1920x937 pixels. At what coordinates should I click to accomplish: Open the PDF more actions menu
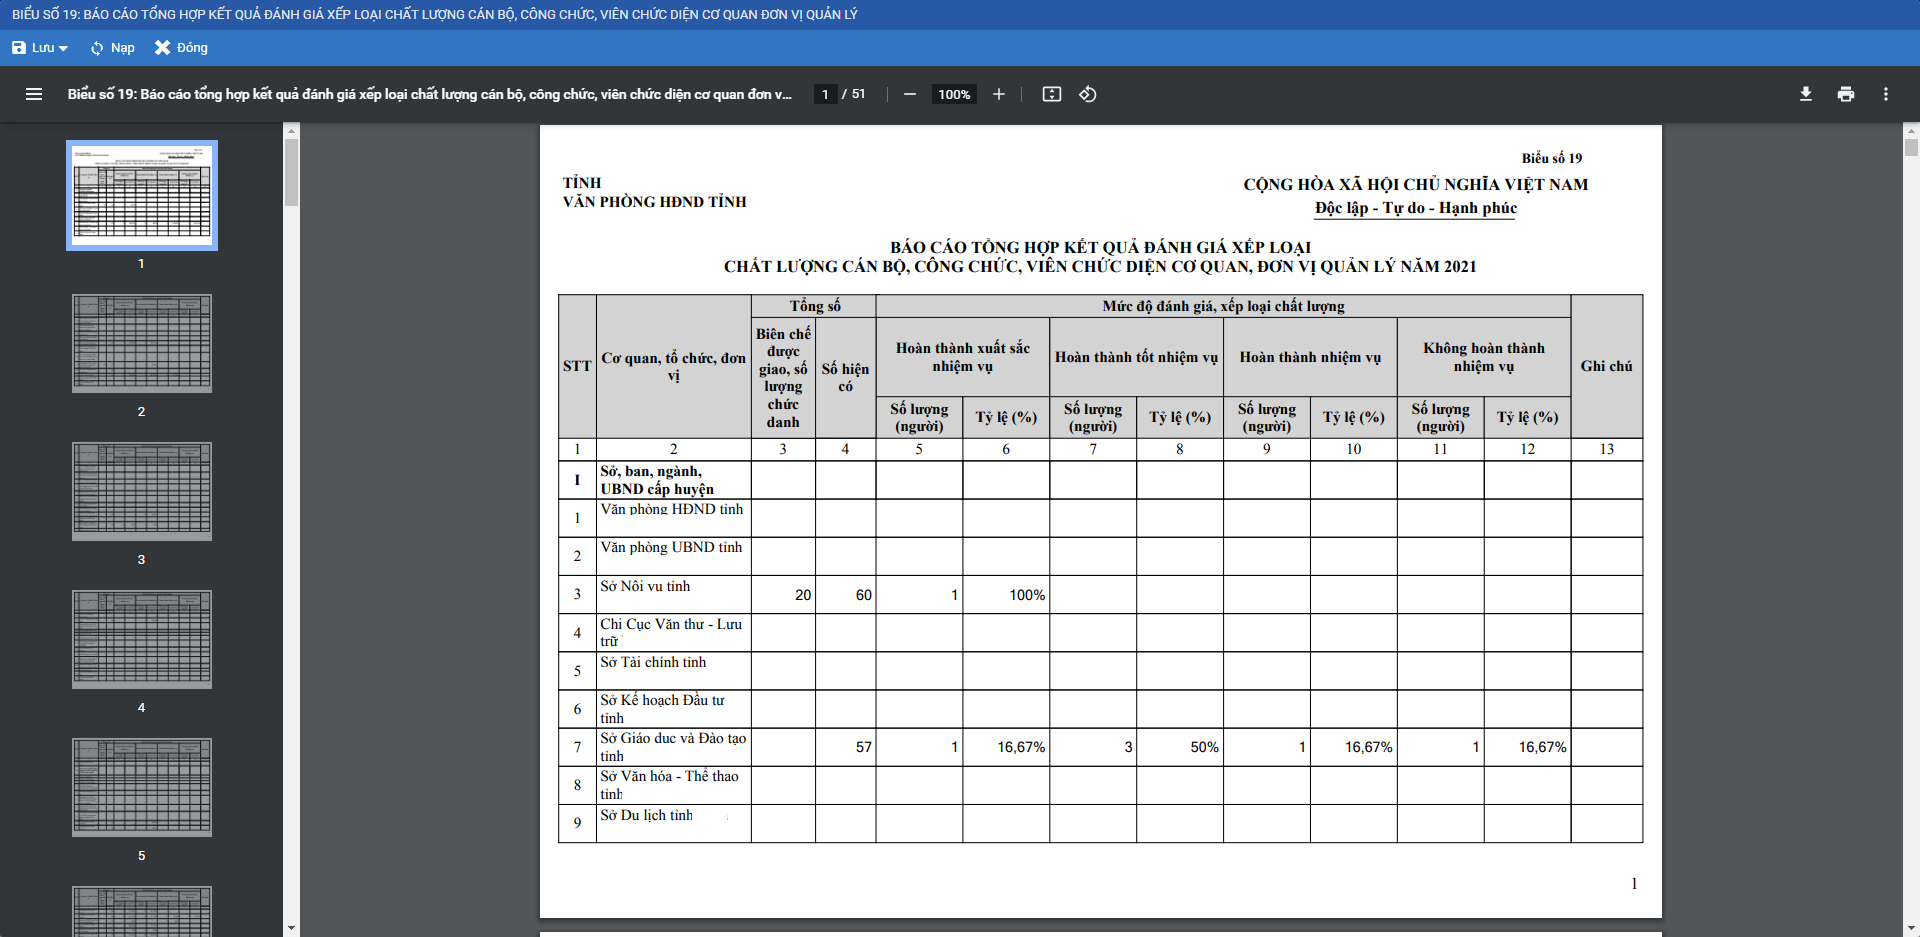(x=1885, y=94)
